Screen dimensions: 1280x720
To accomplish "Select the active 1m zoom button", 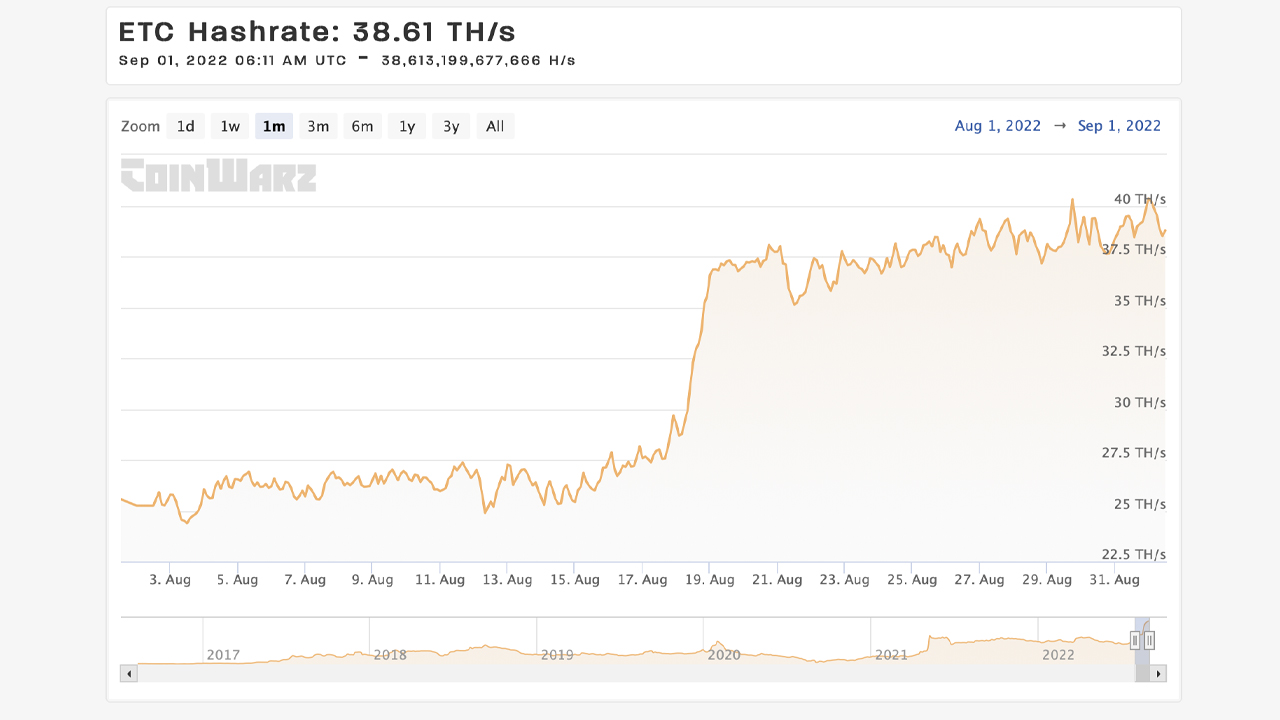I will point(274,126).
